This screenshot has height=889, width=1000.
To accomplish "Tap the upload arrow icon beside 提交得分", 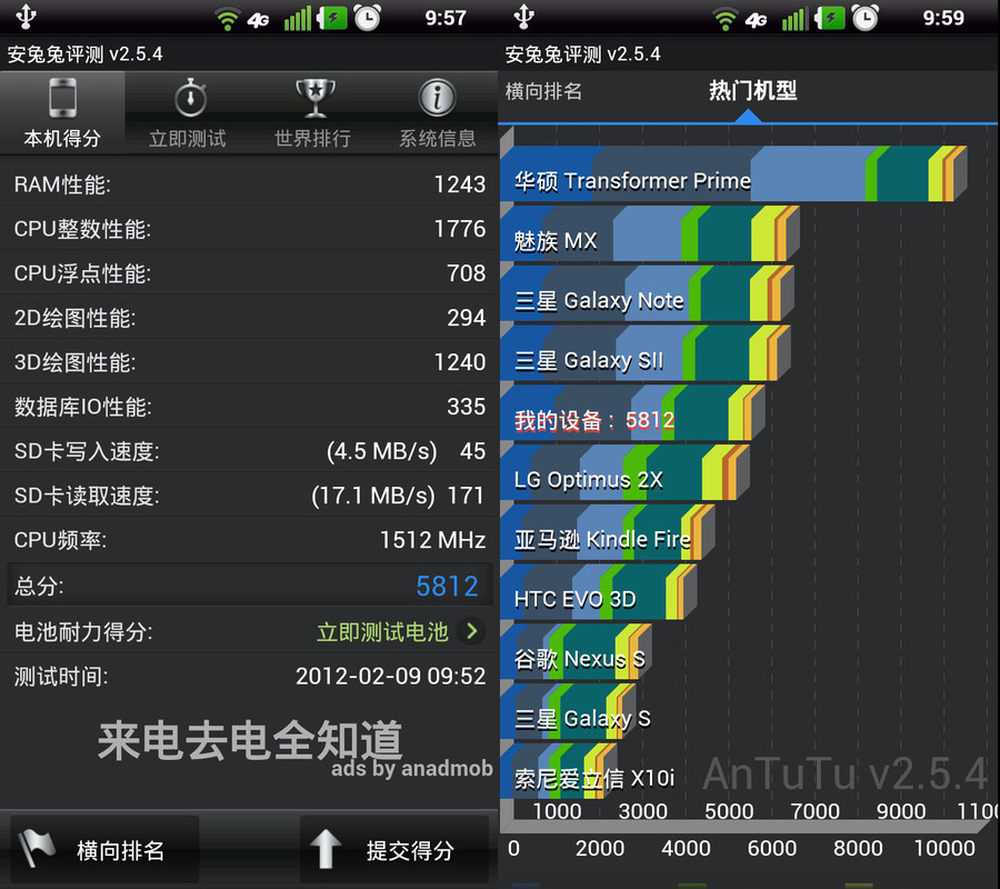I will (325, 849).
